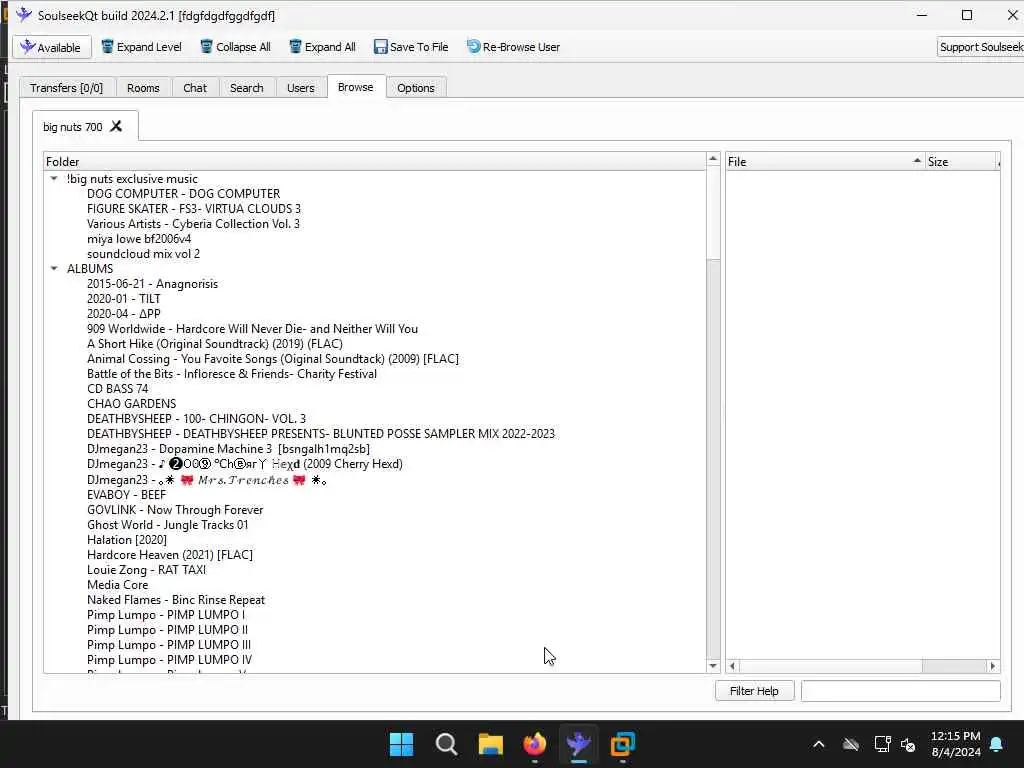Select Hardcore Heaven (2021) [FLAC] folder
This screenshot has height=768, width=1024.
pyautogui.click(x=170, y=555)
